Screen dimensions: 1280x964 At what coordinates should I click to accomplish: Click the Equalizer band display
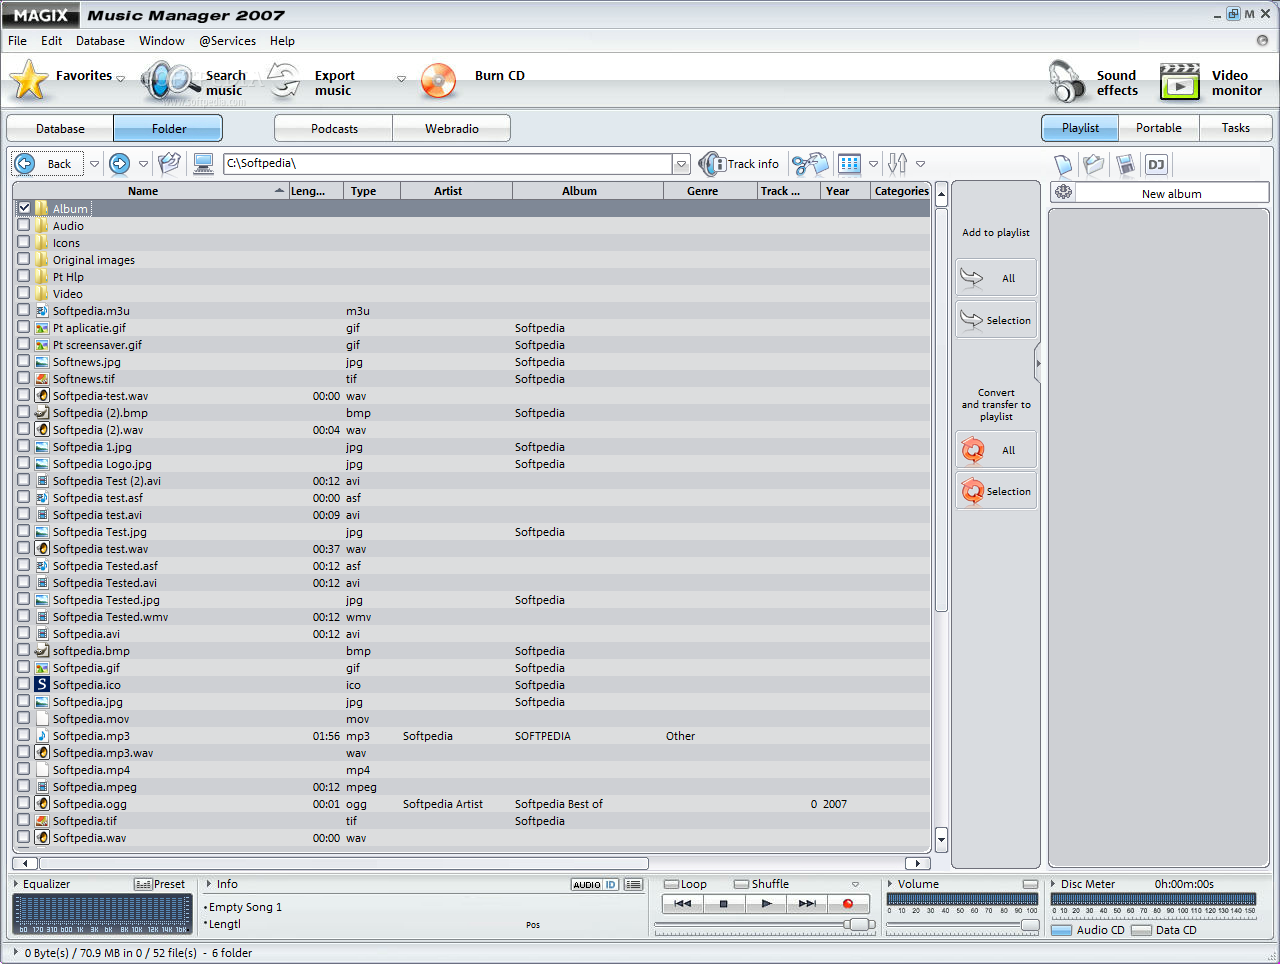click(x=101, y=914)
